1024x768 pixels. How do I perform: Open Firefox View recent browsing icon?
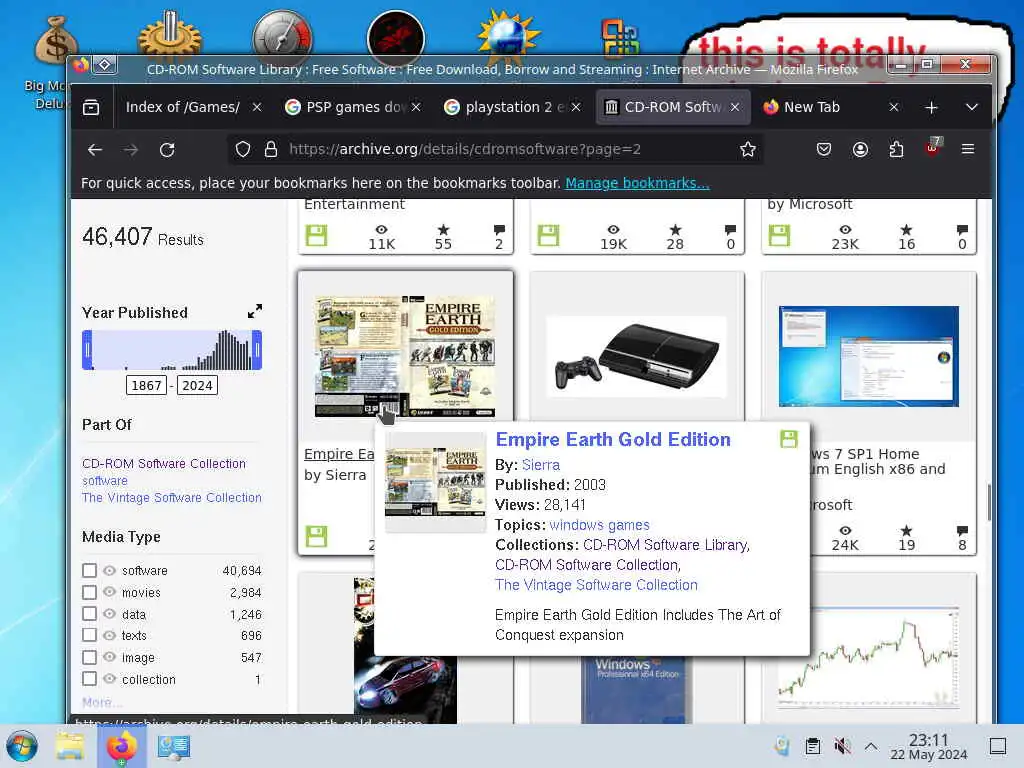tap(91, 107)
